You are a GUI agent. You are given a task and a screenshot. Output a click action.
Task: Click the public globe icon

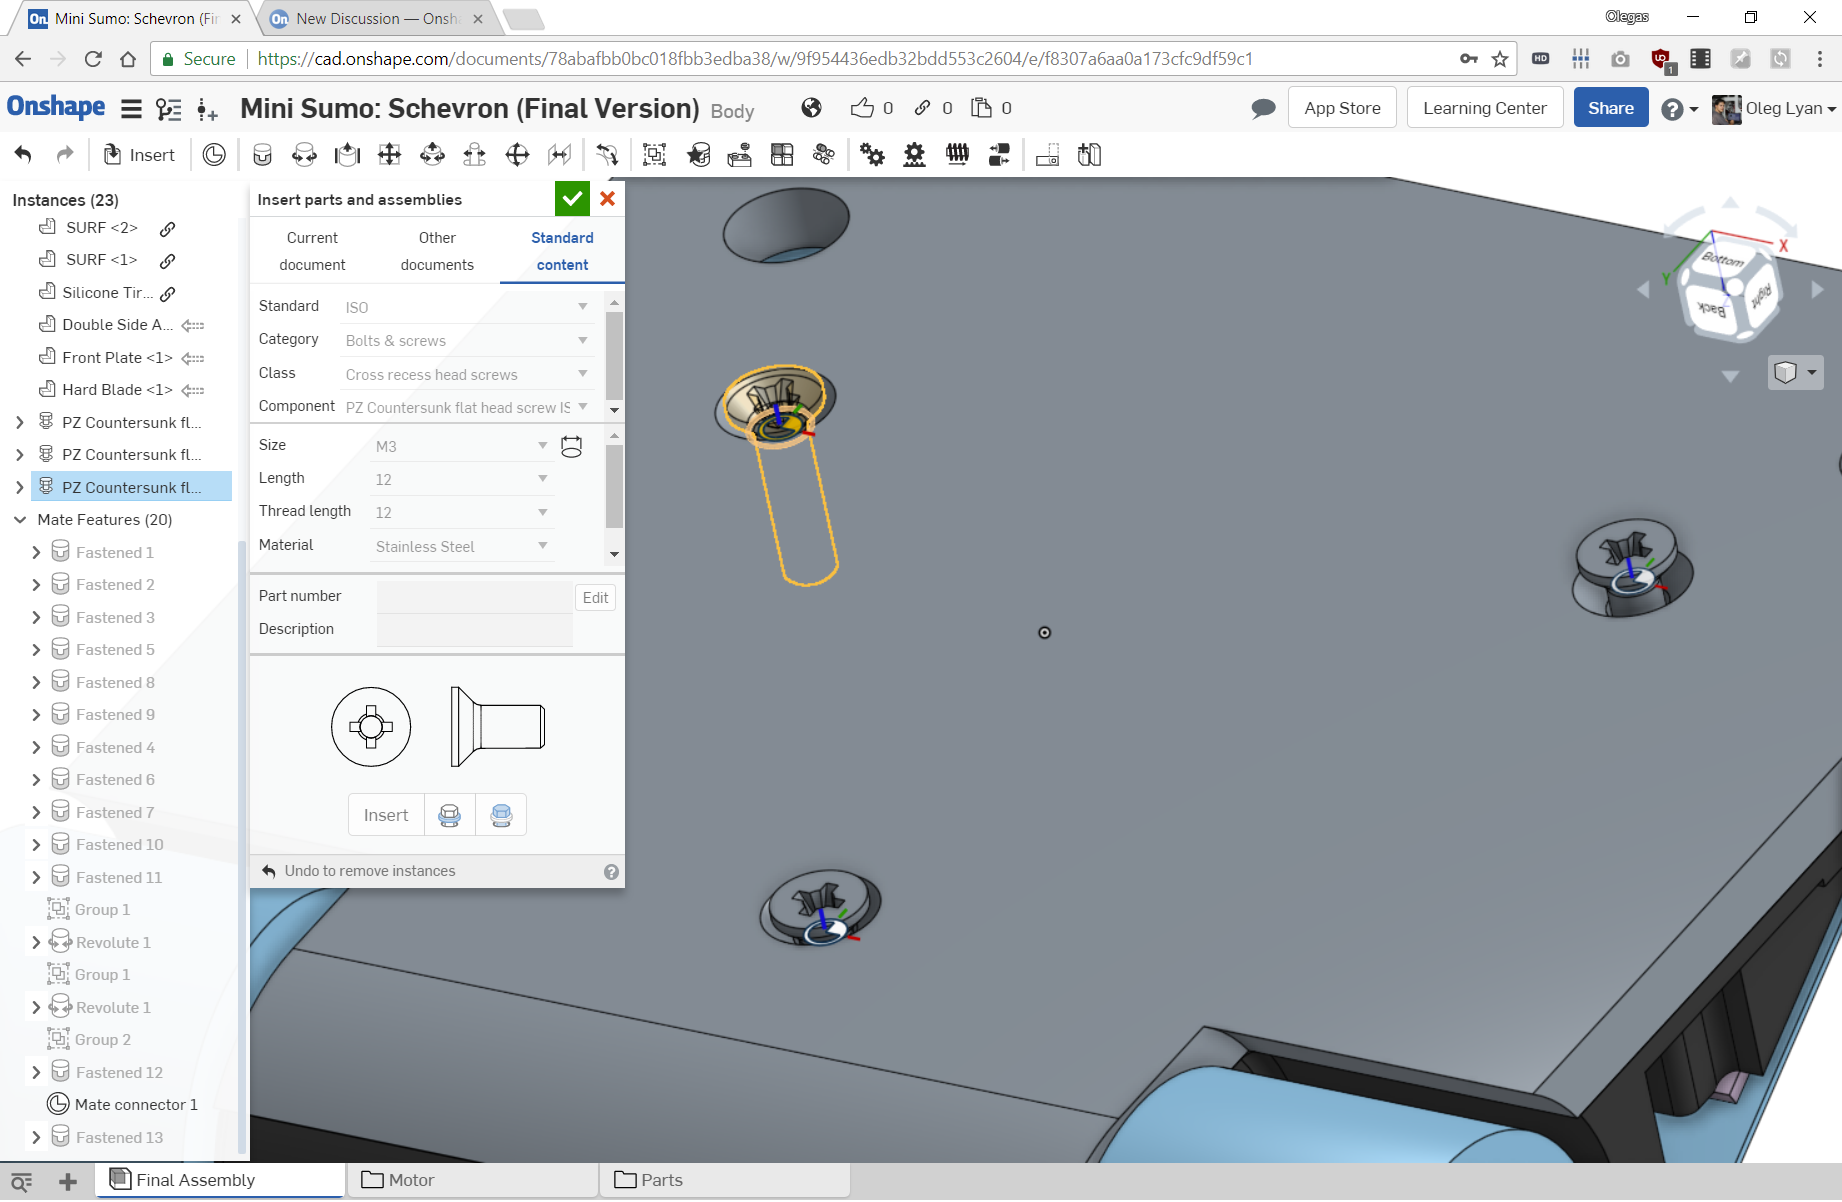click(812, 108)
